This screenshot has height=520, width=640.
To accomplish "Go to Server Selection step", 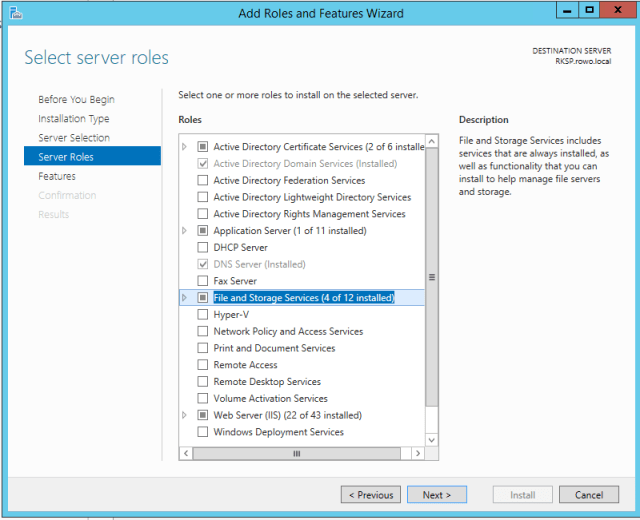I will (x=74, y=138).
